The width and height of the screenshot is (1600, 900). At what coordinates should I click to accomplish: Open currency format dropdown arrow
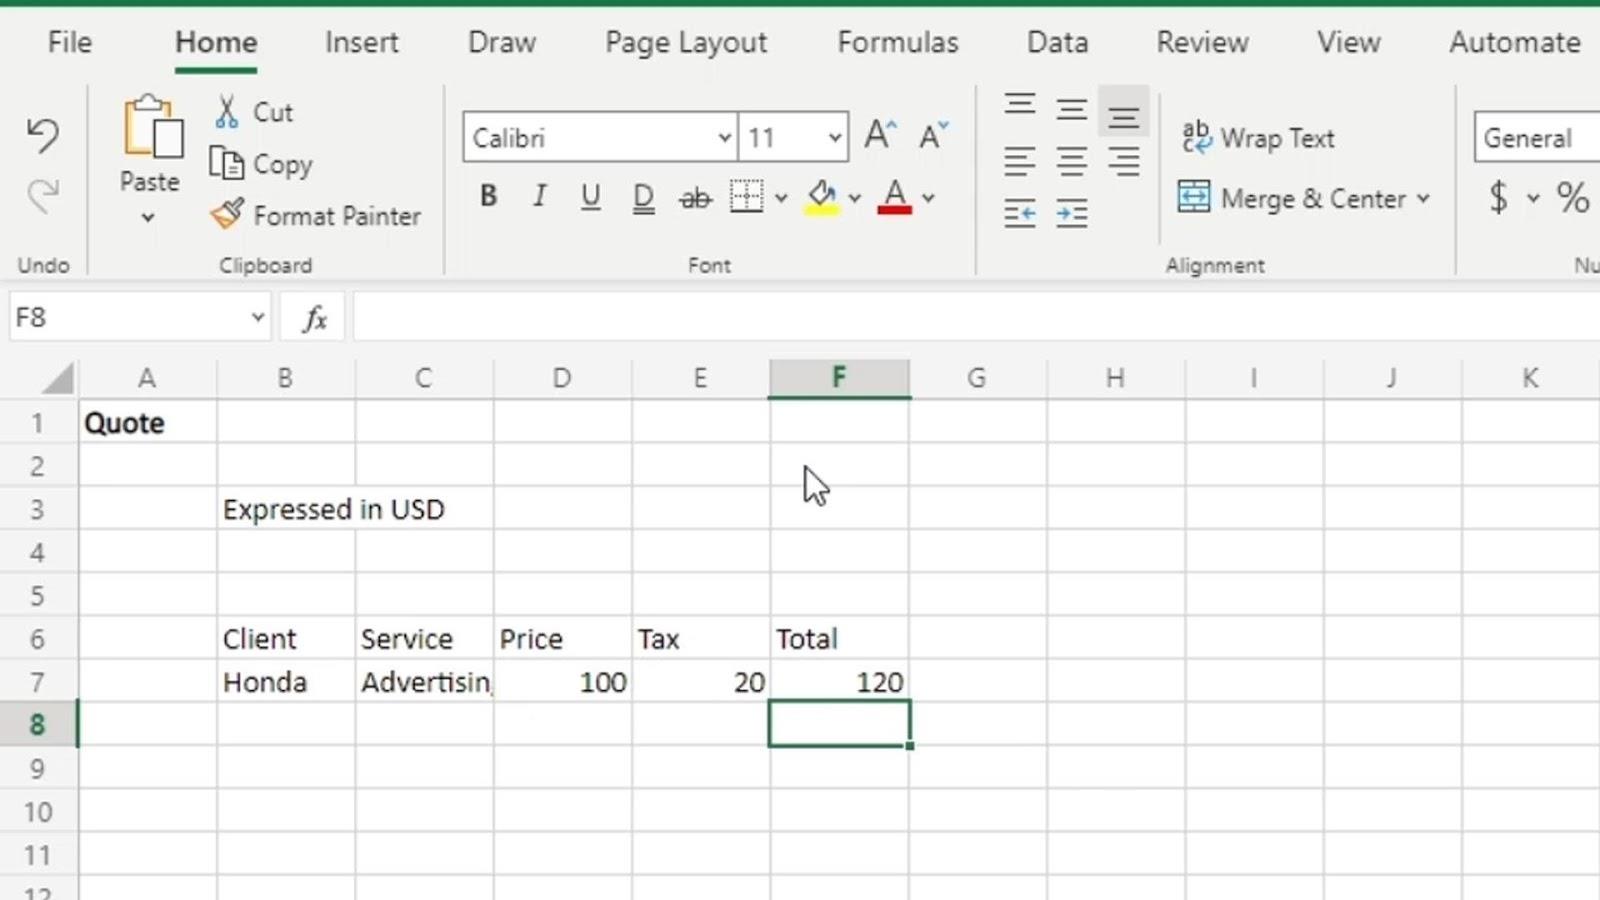click(1532, 197)
